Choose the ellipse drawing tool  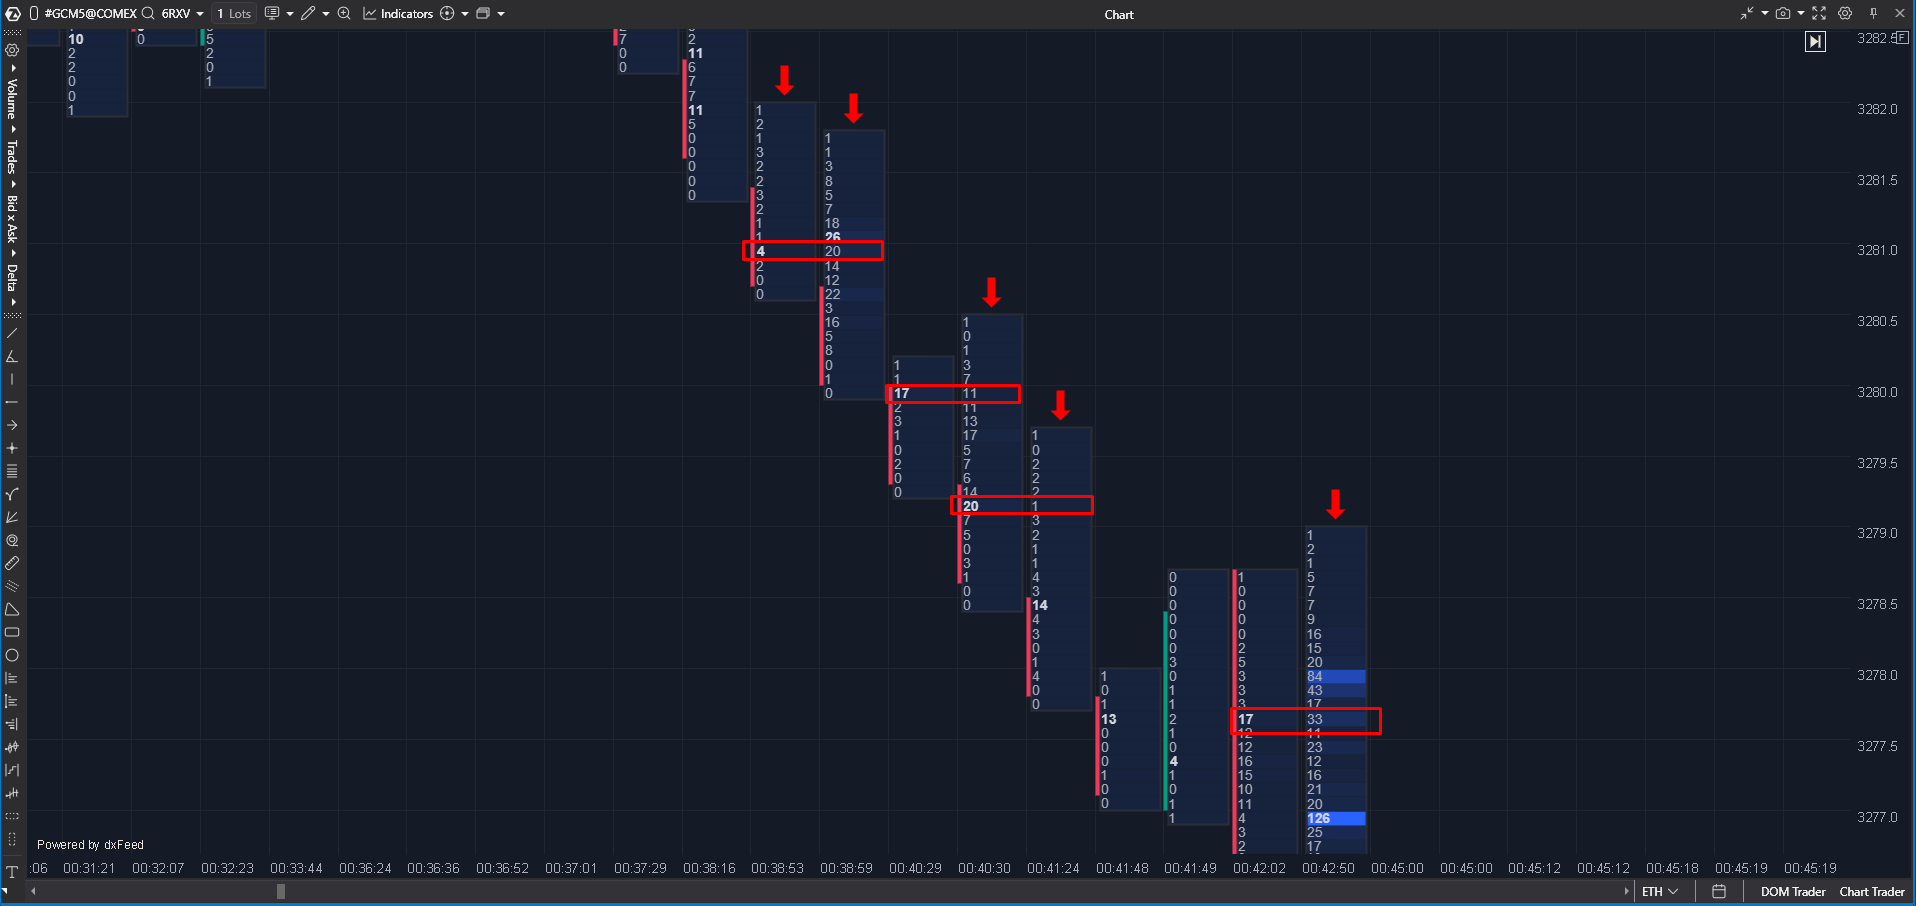[12, 656]
